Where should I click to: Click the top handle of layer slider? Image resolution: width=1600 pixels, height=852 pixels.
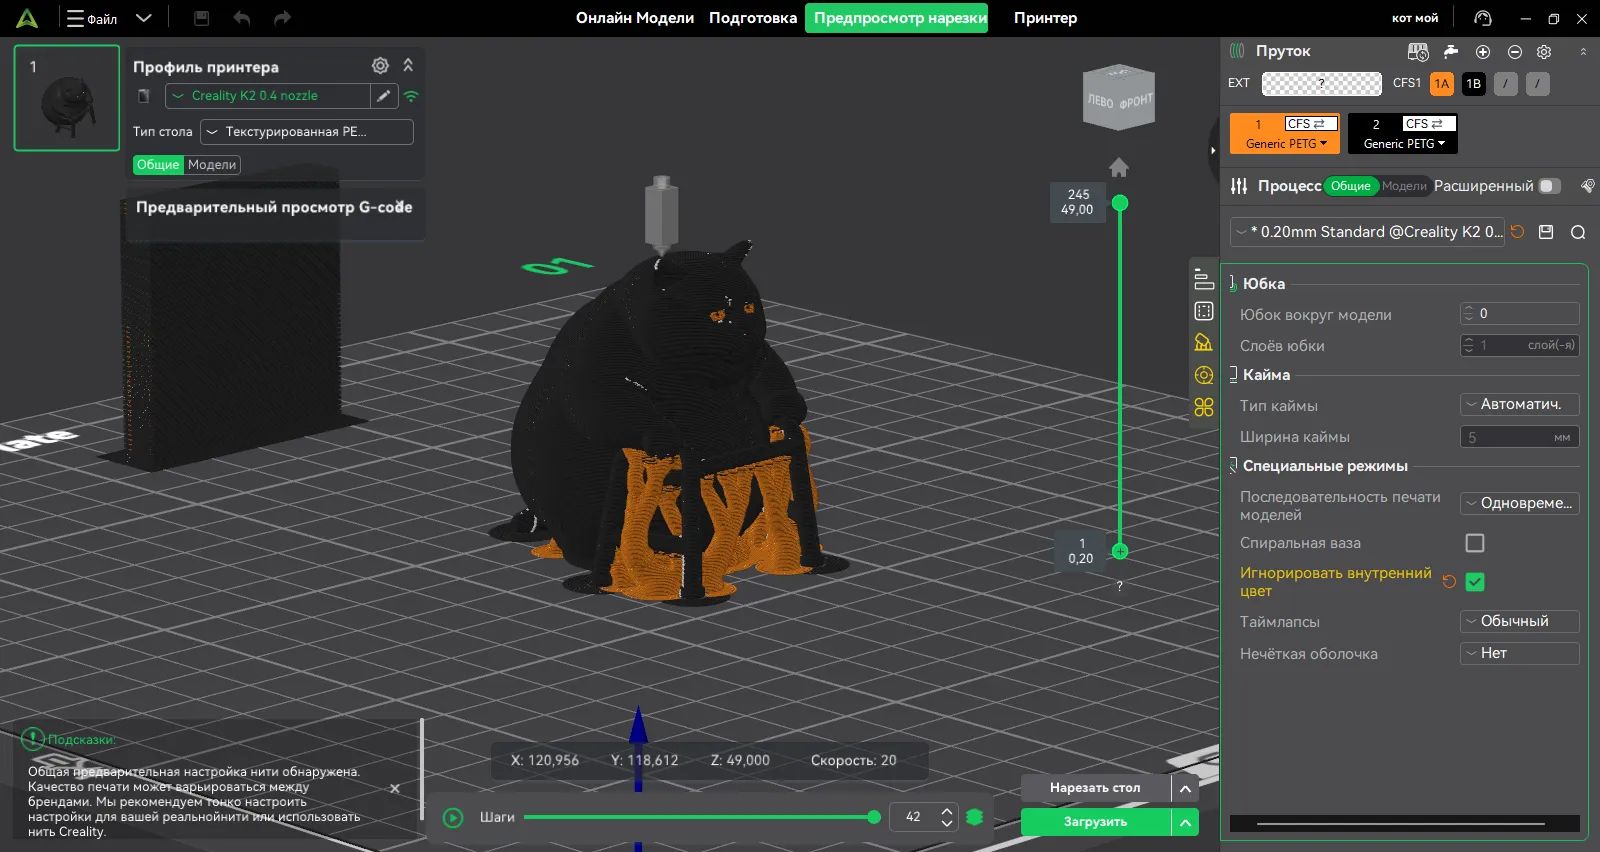1120,203
